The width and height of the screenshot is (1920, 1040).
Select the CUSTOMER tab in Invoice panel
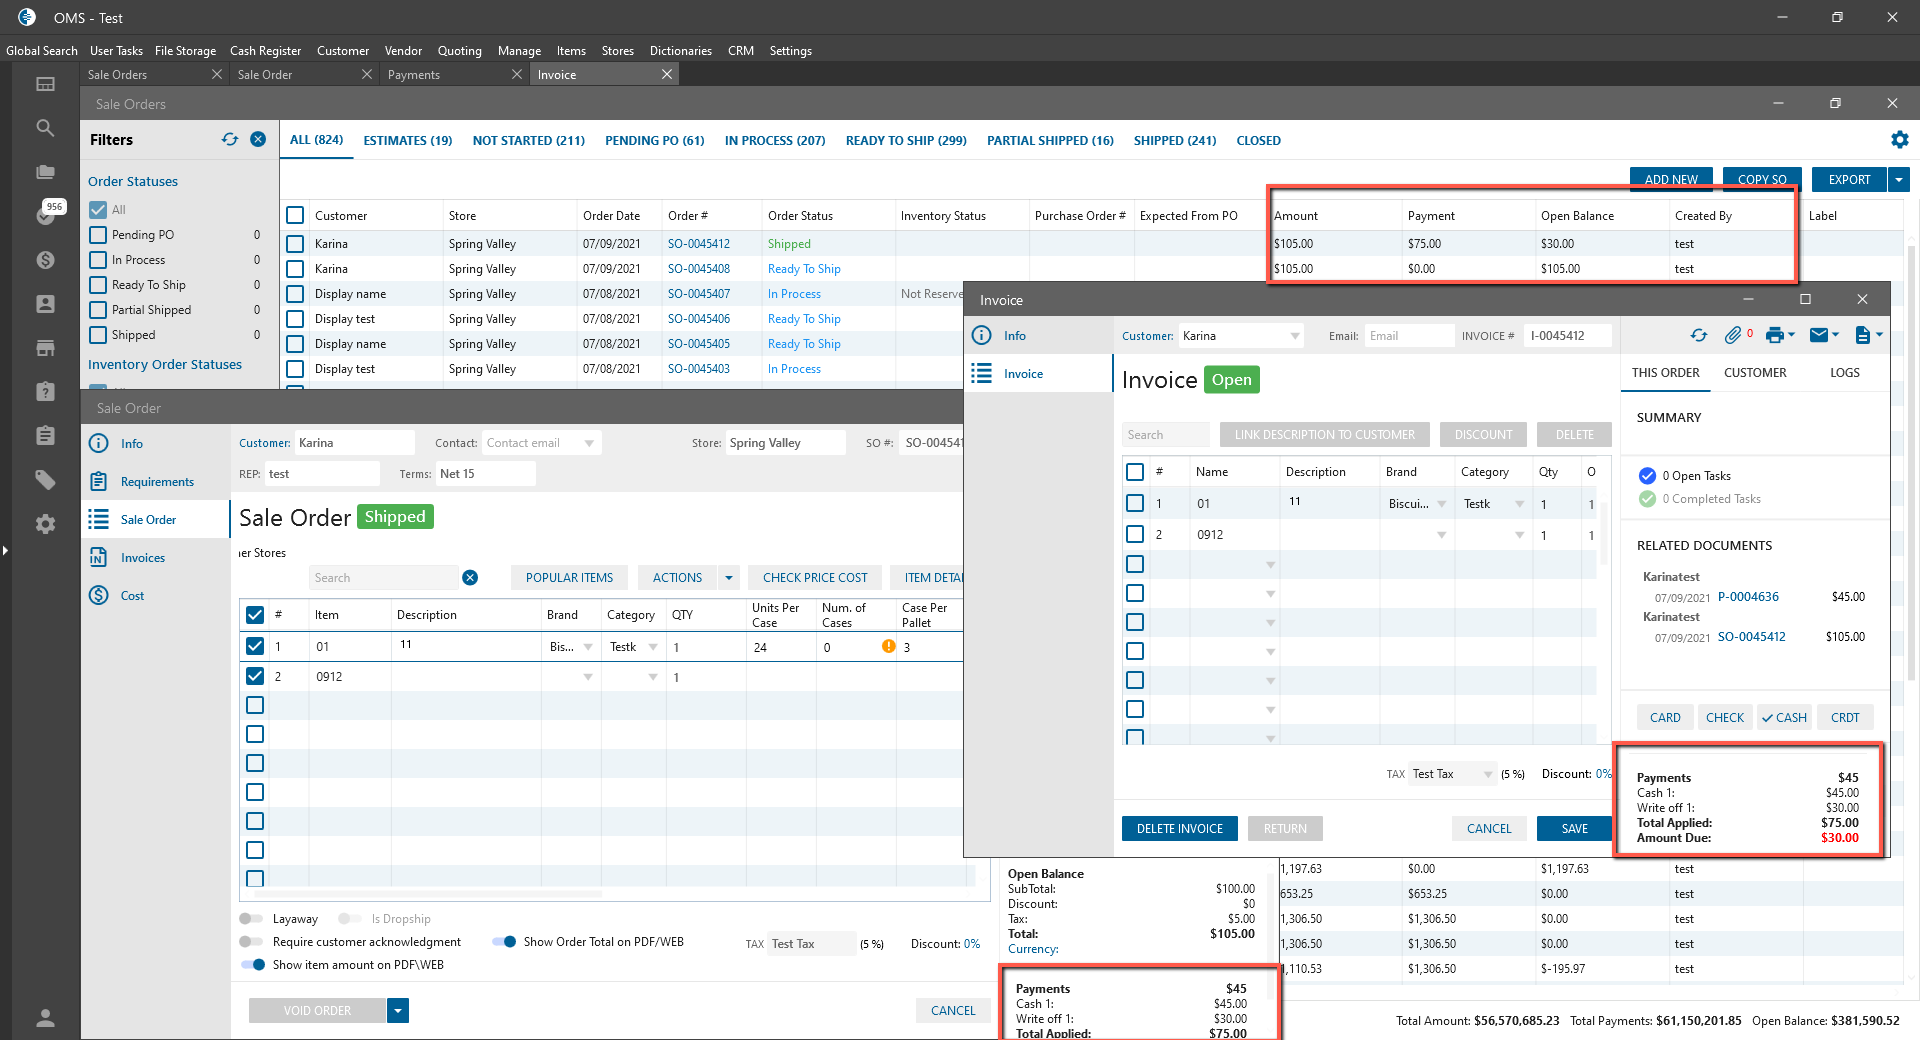[x=1754, y=373]
